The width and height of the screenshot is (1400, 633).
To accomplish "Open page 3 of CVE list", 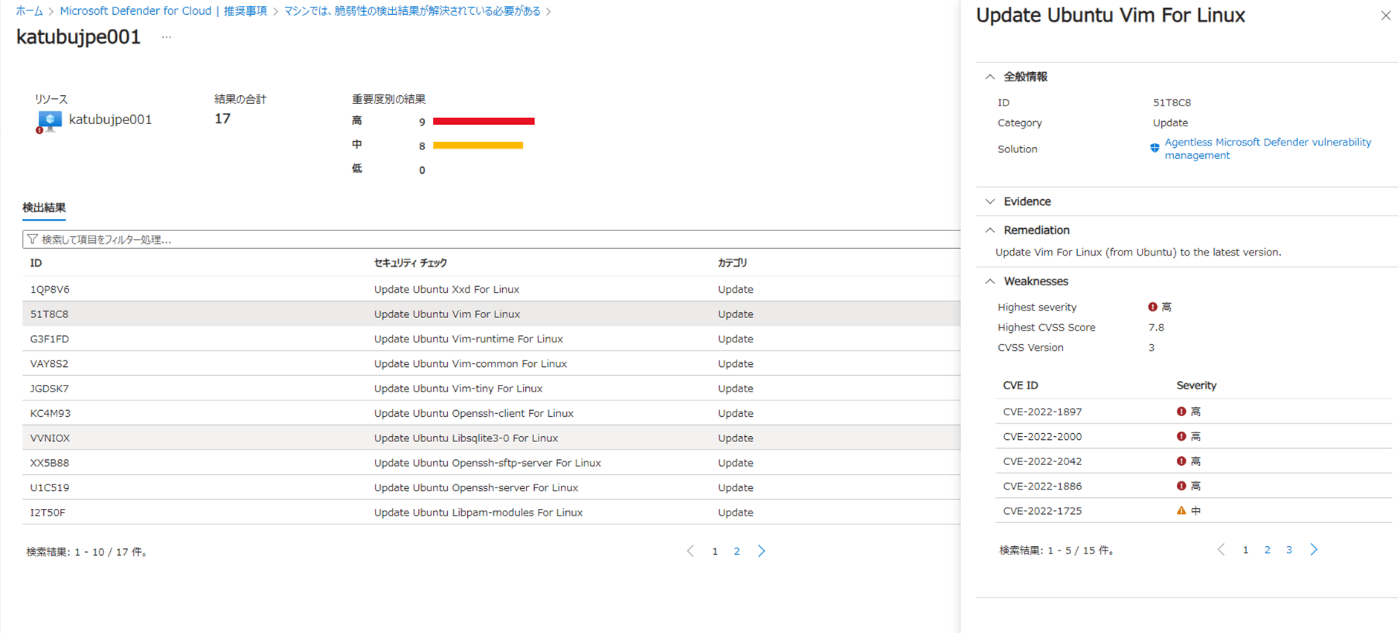I will pos(1289,550).
